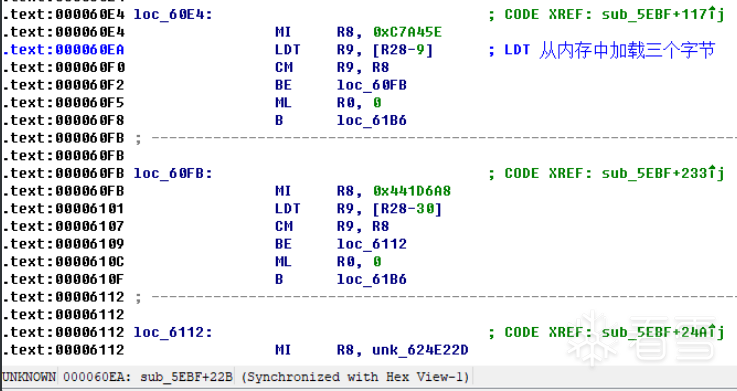This screenshot has height=391, width=737.
Task: Open the cross reference sub_5EBF+117↑j
Action: pos(663,15)
